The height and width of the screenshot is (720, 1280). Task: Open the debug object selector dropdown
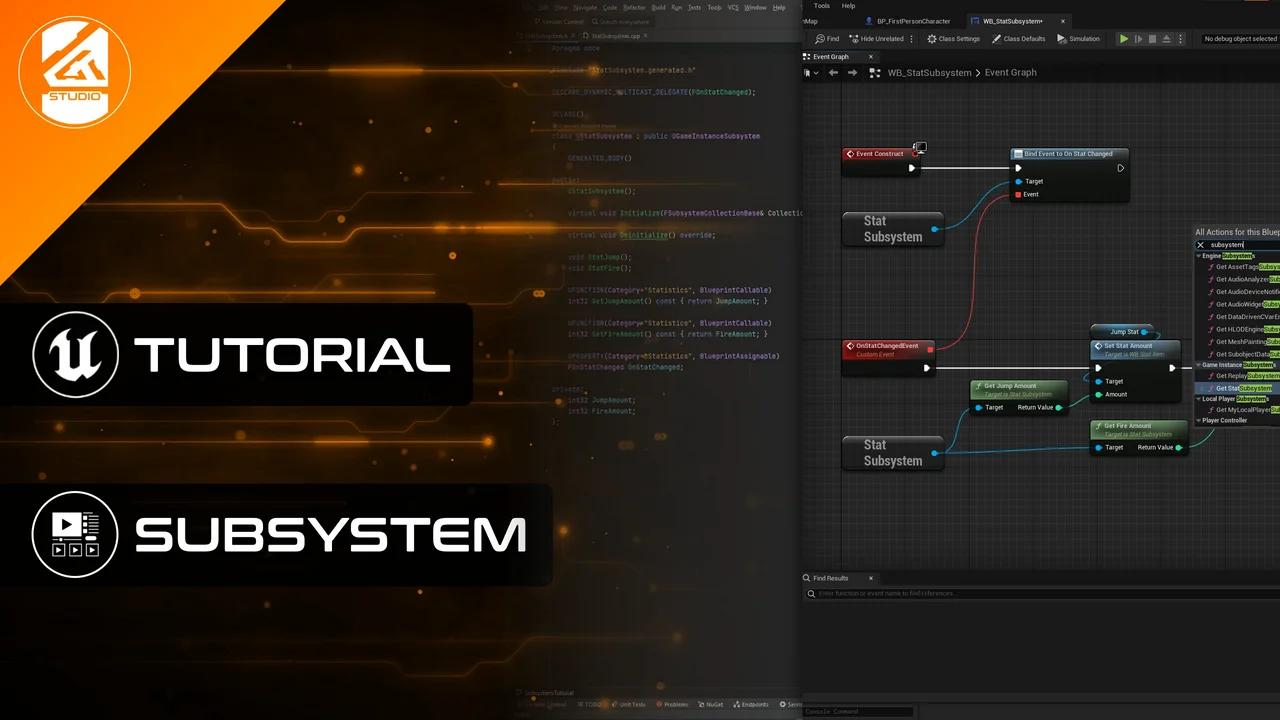1240,39
